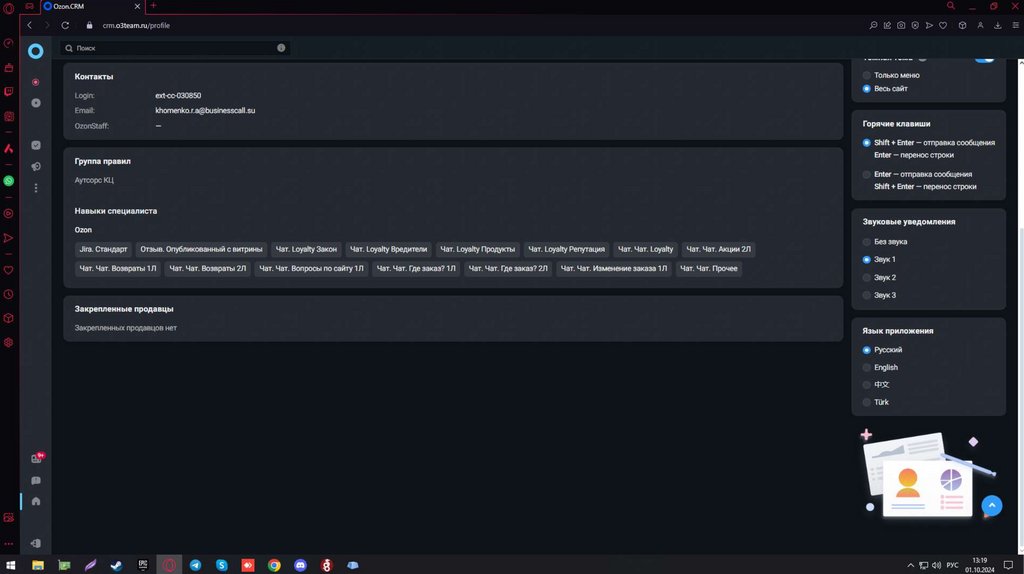The image size is (1024, 574).
Task: Click 'Отзыв. Опубликованный с витрины' tag
Action: click(201, 249)
